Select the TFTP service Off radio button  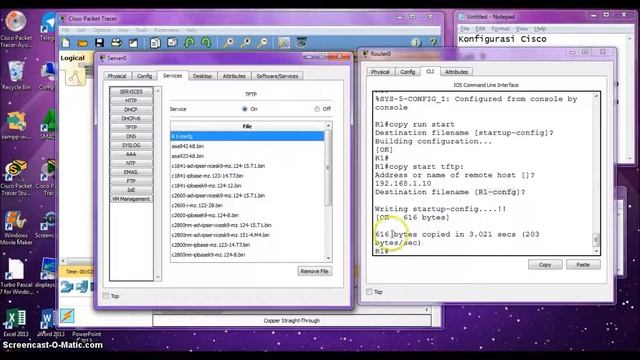click(317, 109)
